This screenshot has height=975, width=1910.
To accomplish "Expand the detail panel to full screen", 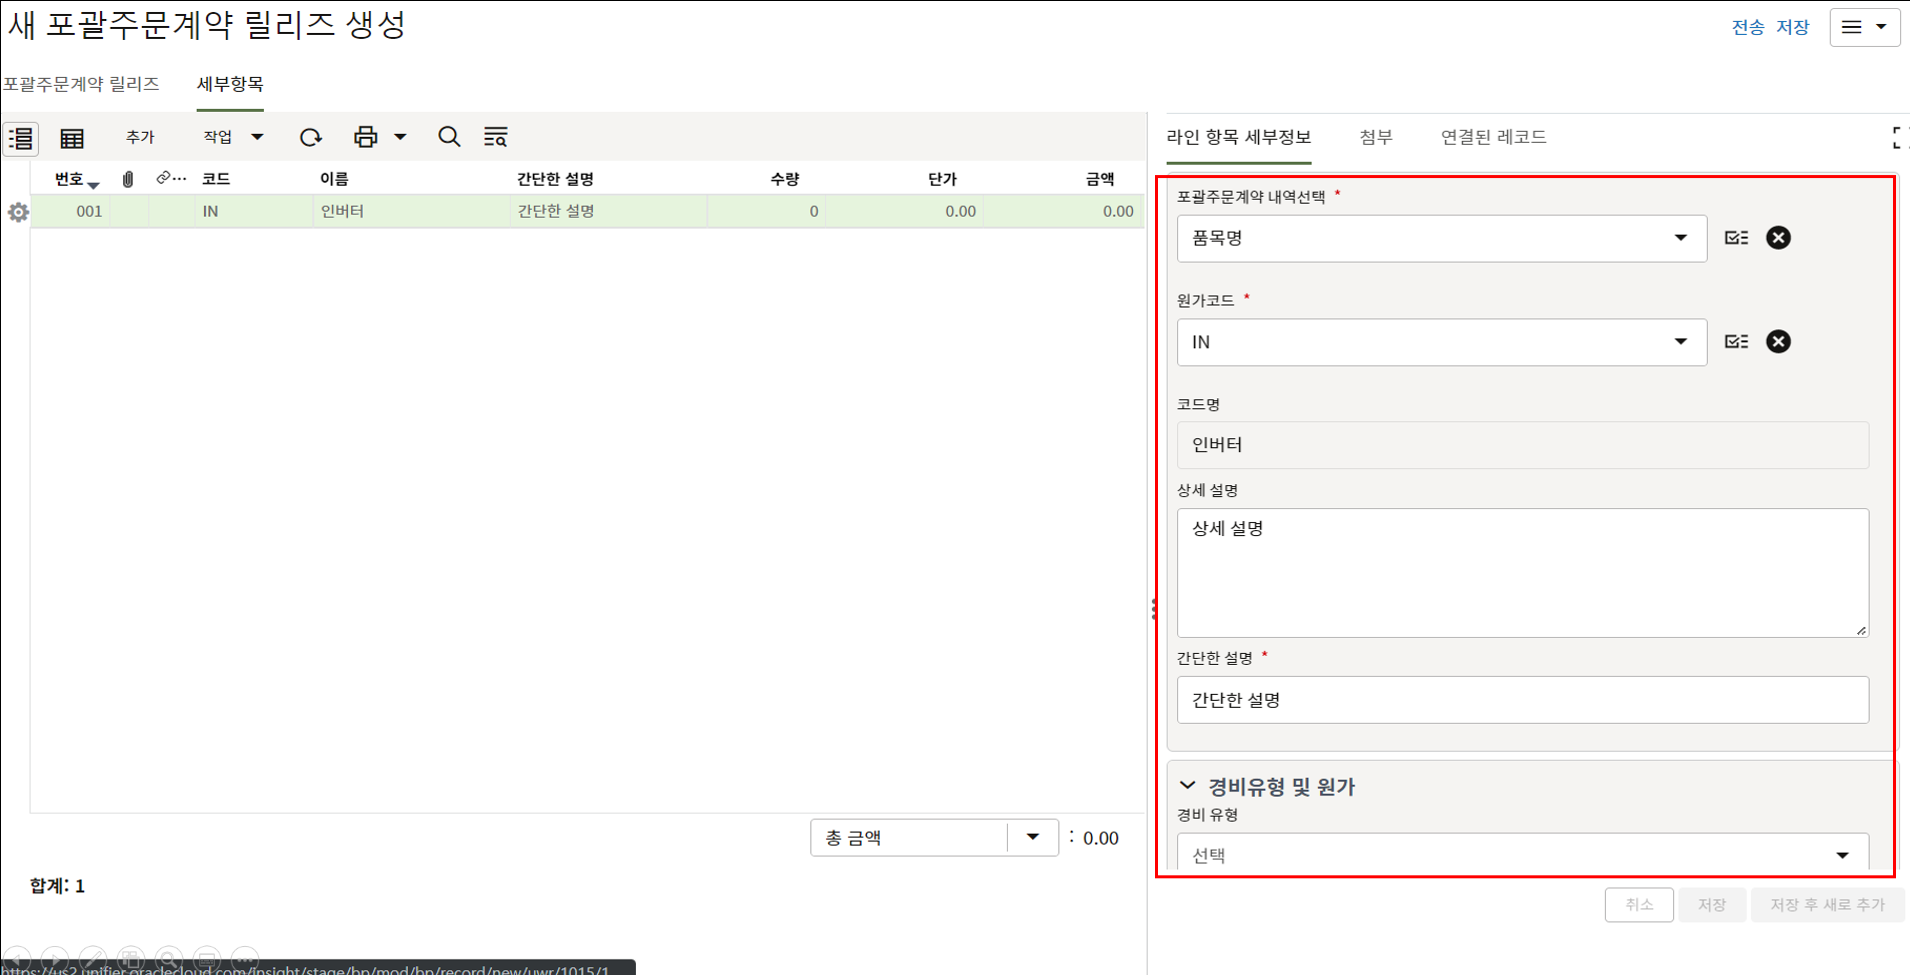I will point(1899,138).
